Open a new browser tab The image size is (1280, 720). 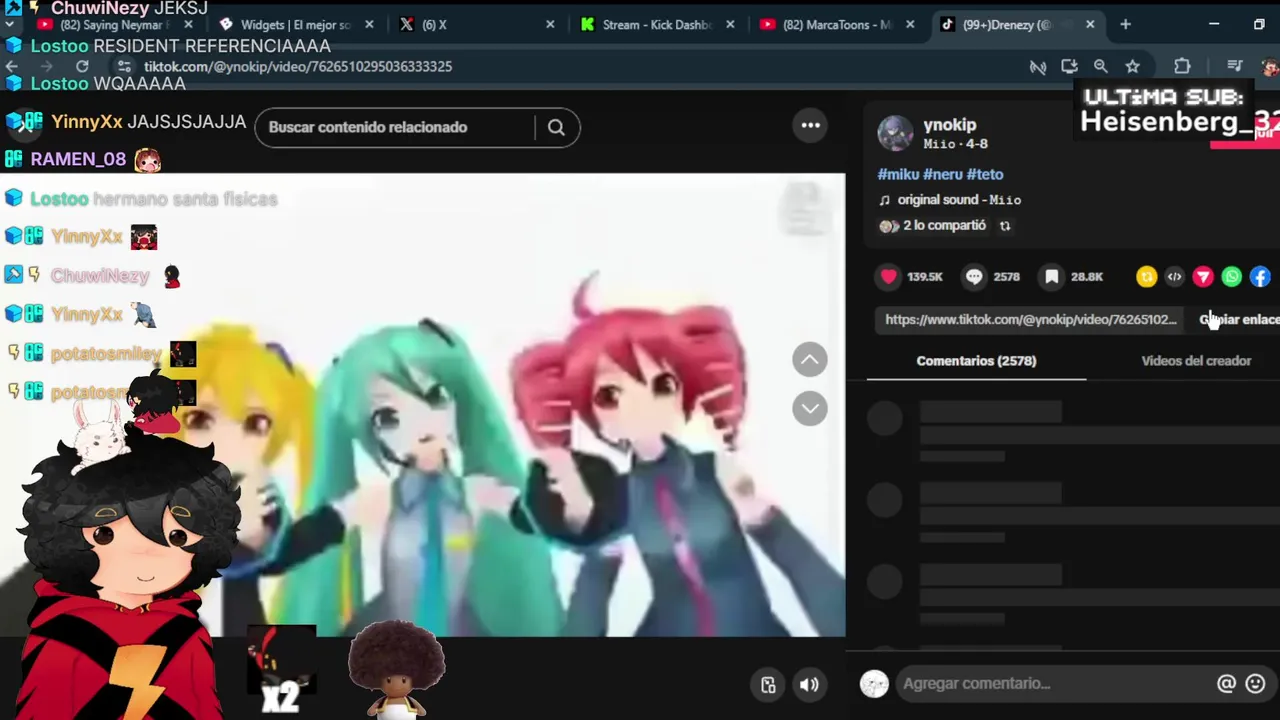[x=1125, y=24]
